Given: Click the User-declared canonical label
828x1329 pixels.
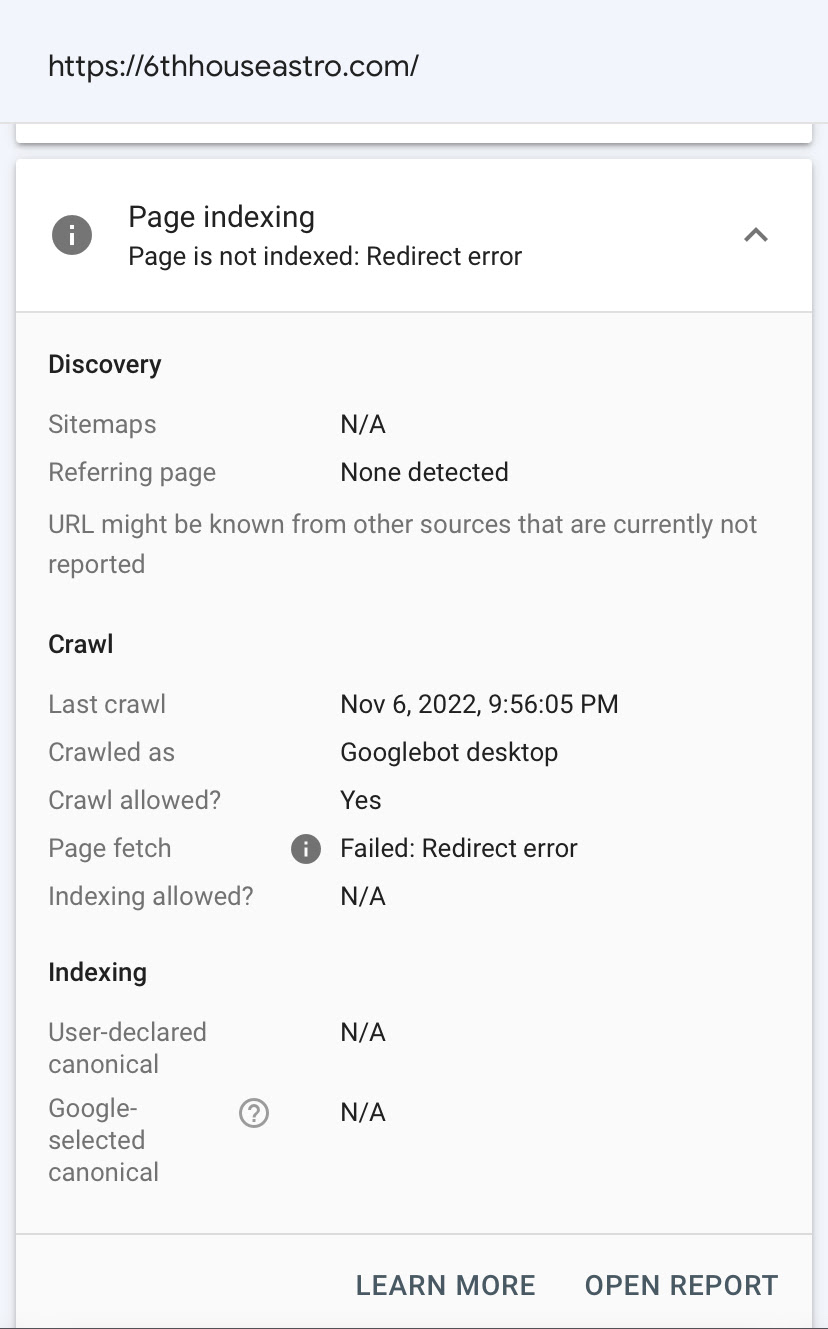Looking at the screenshot, I should tap(127, 1047).
